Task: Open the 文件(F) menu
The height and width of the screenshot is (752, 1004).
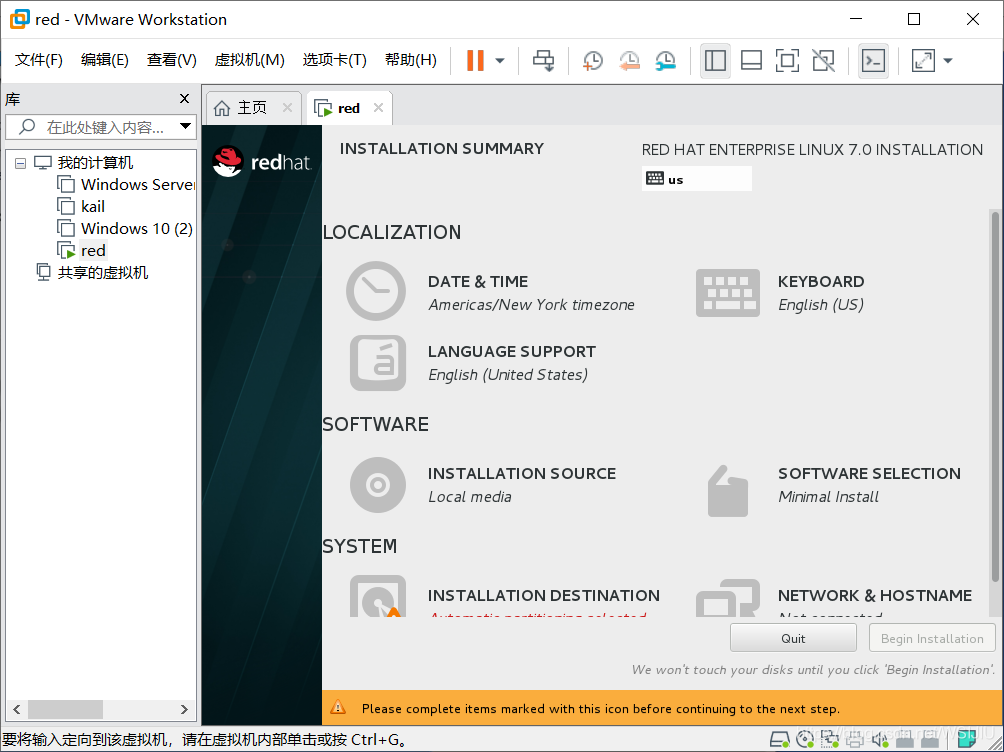Action: coord(38,60)
